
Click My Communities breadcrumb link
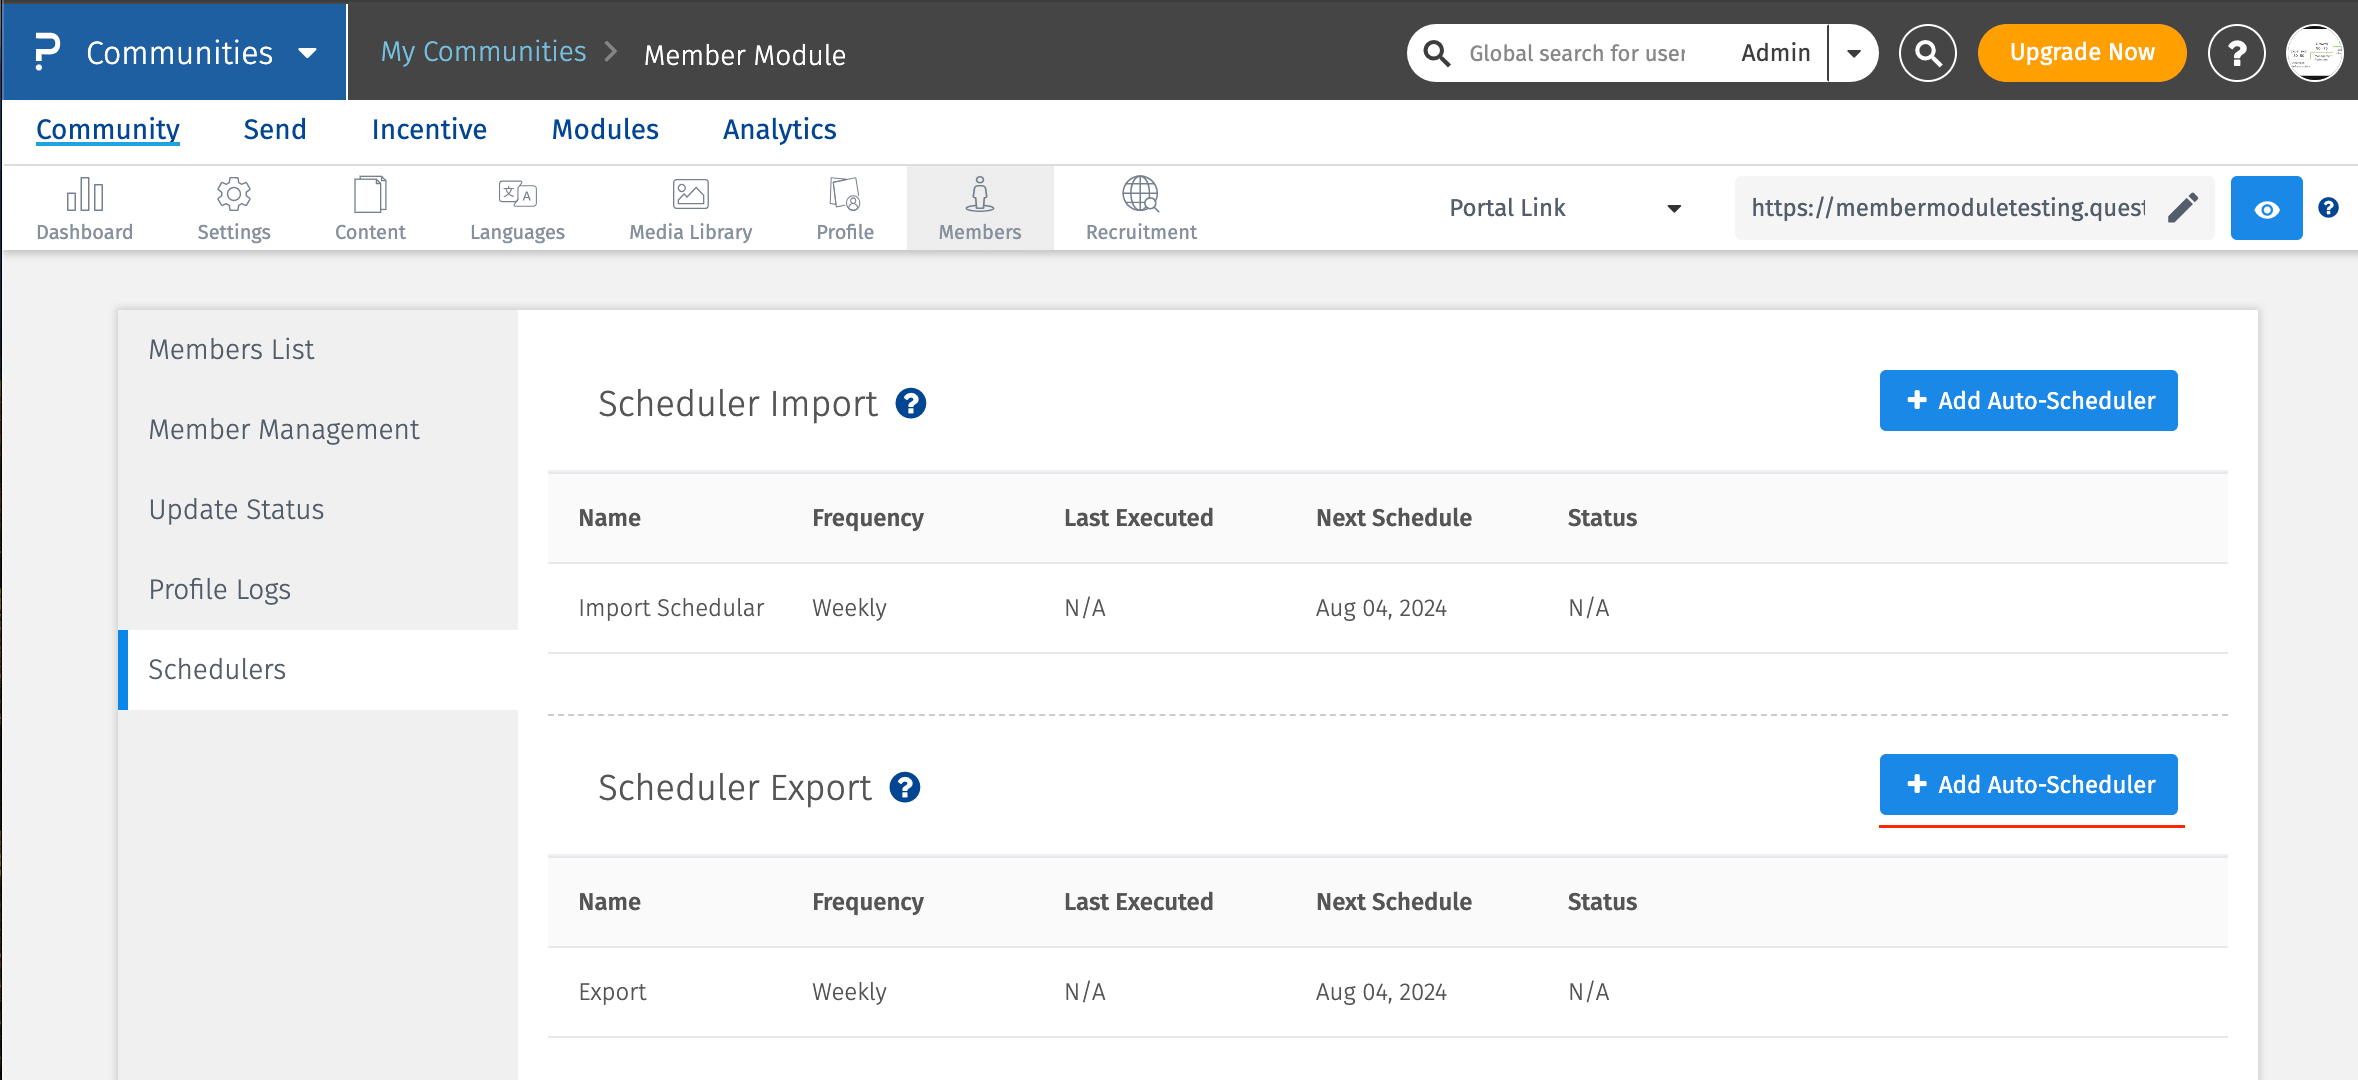point(483,52)
